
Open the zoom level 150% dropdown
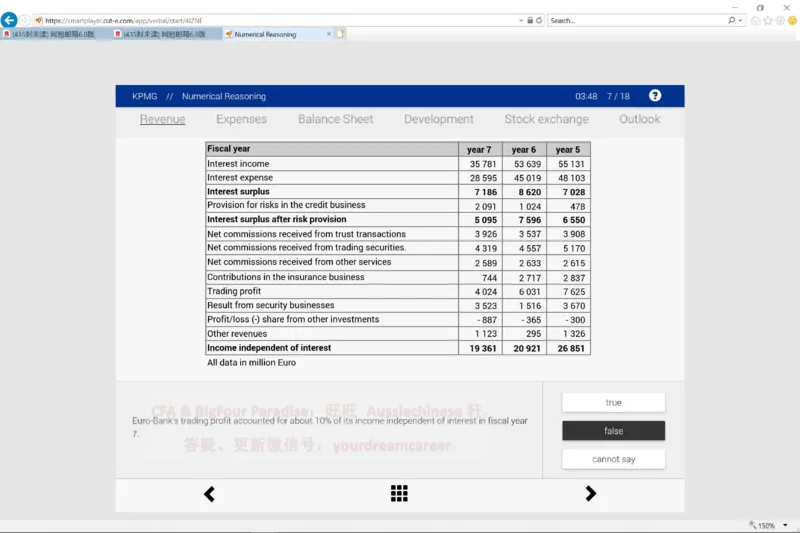pos(786,525)
